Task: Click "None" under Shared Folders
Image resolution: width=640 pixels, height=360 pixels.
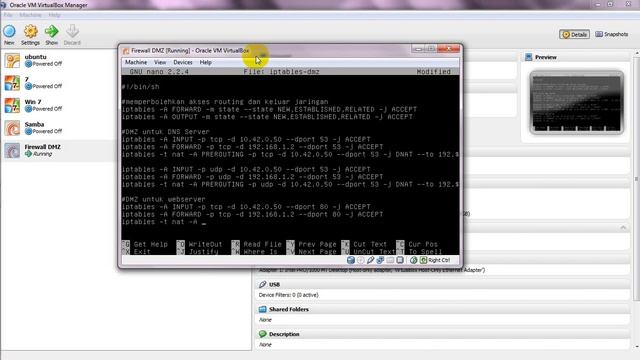Action: pos(265,320)
